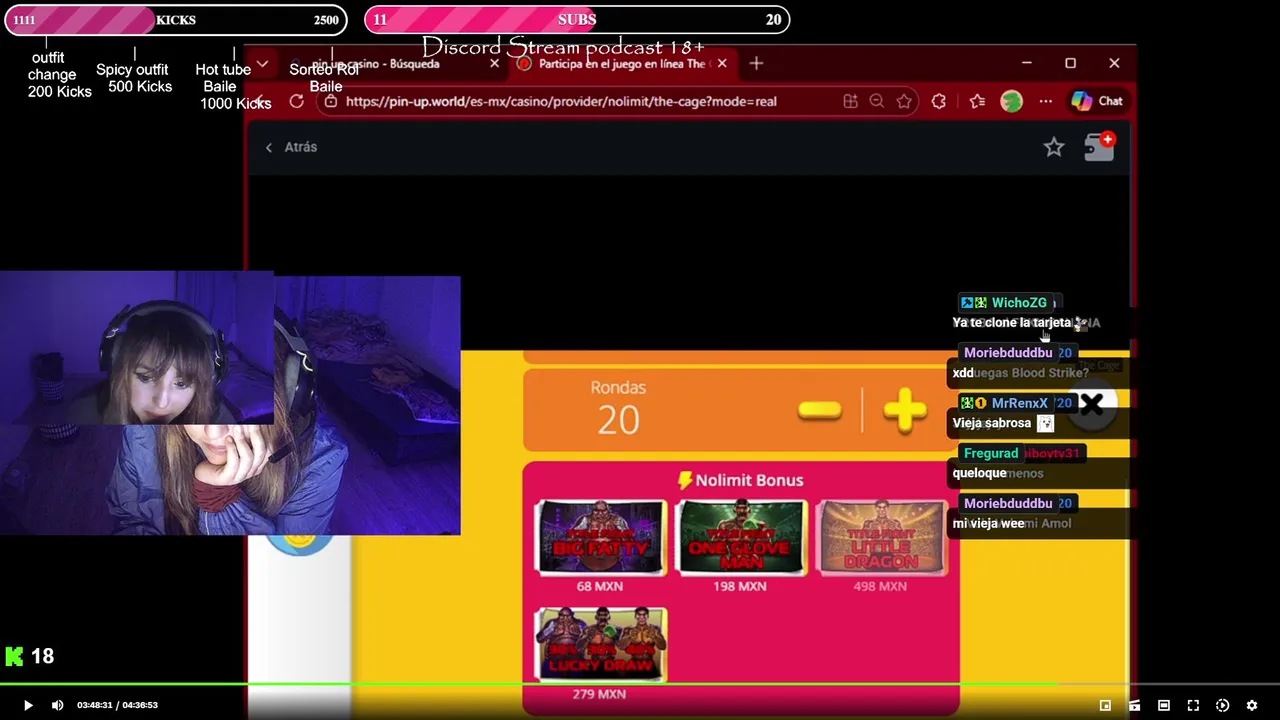Click the browser refresh icon
The height and width of the screenshot is (720, 1280).
[297, 101]
